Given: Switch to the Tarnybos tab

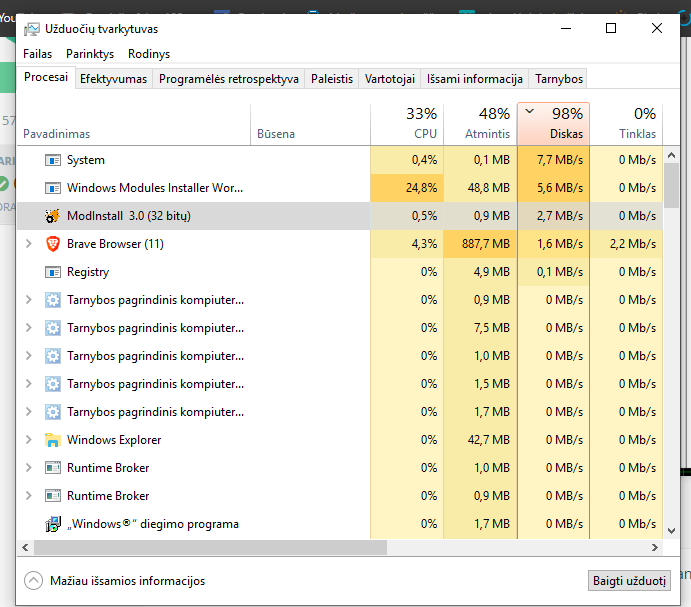Looking at the screenshot, I should (559, 79).
